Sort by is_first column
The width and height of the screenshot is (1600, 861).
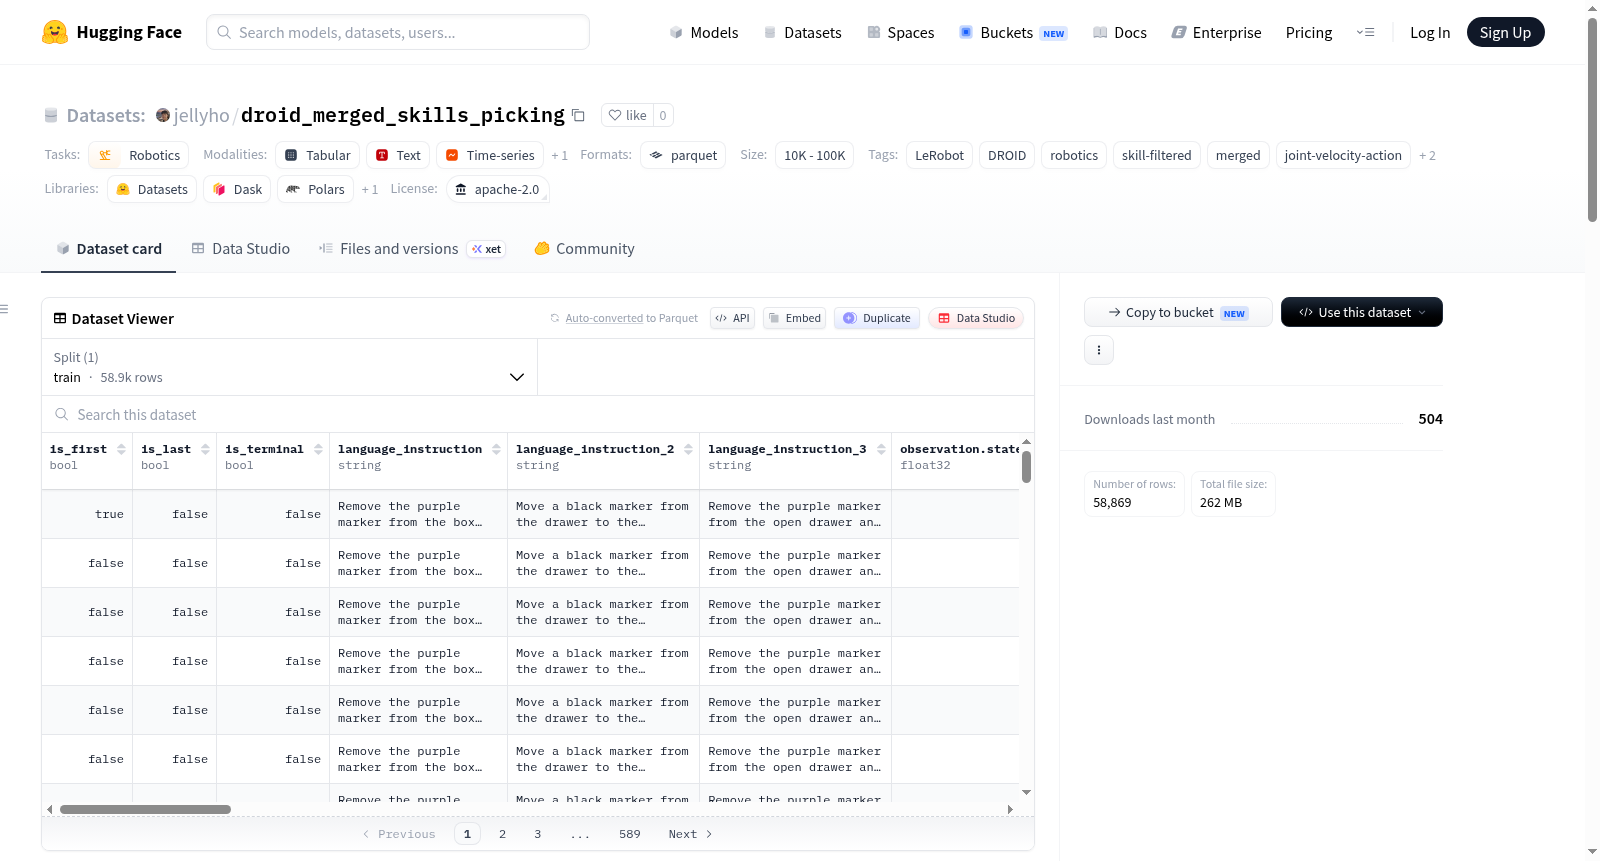(x=122, y=449)
